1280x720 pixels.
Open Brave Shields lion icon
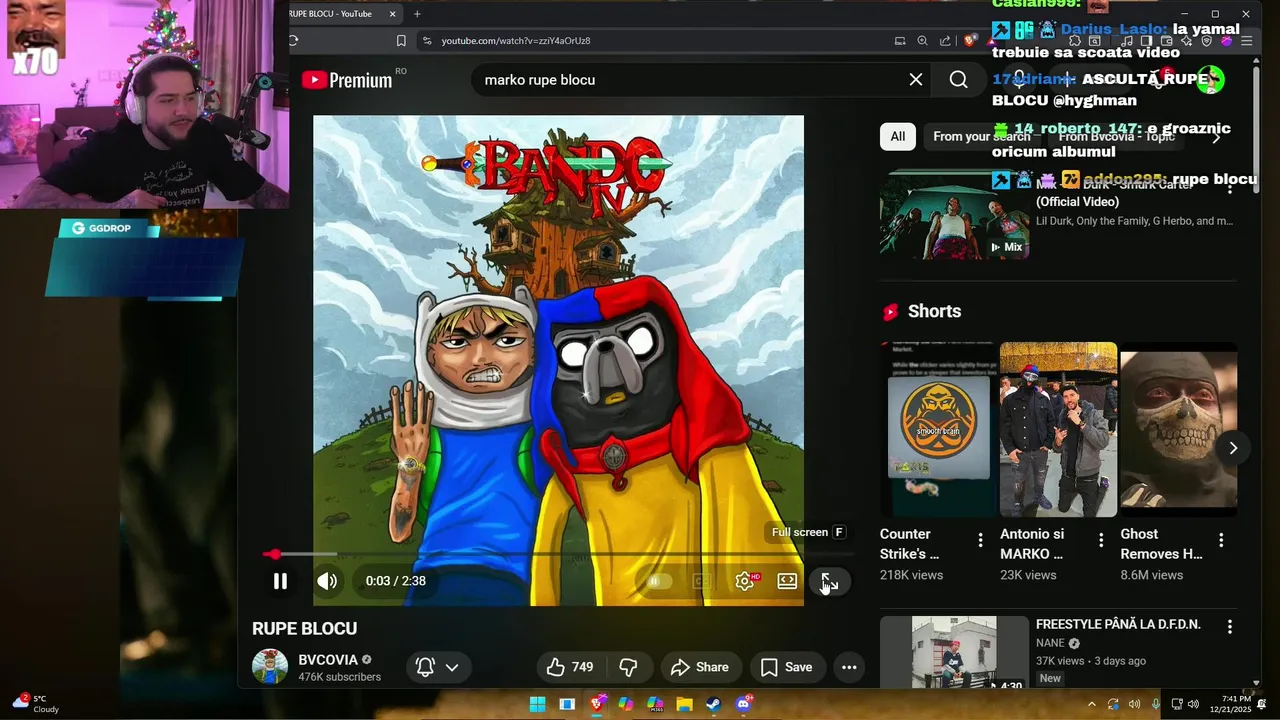click(970, 41)
